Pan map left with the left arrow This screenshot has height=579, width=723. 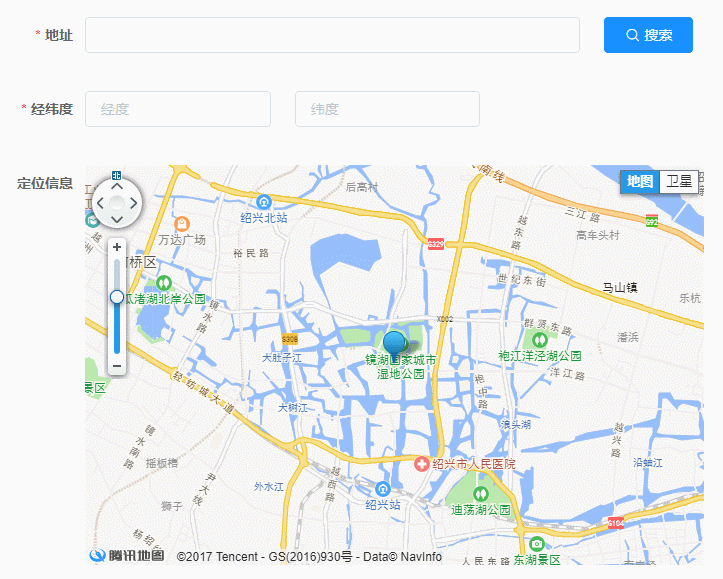[101, 203]
